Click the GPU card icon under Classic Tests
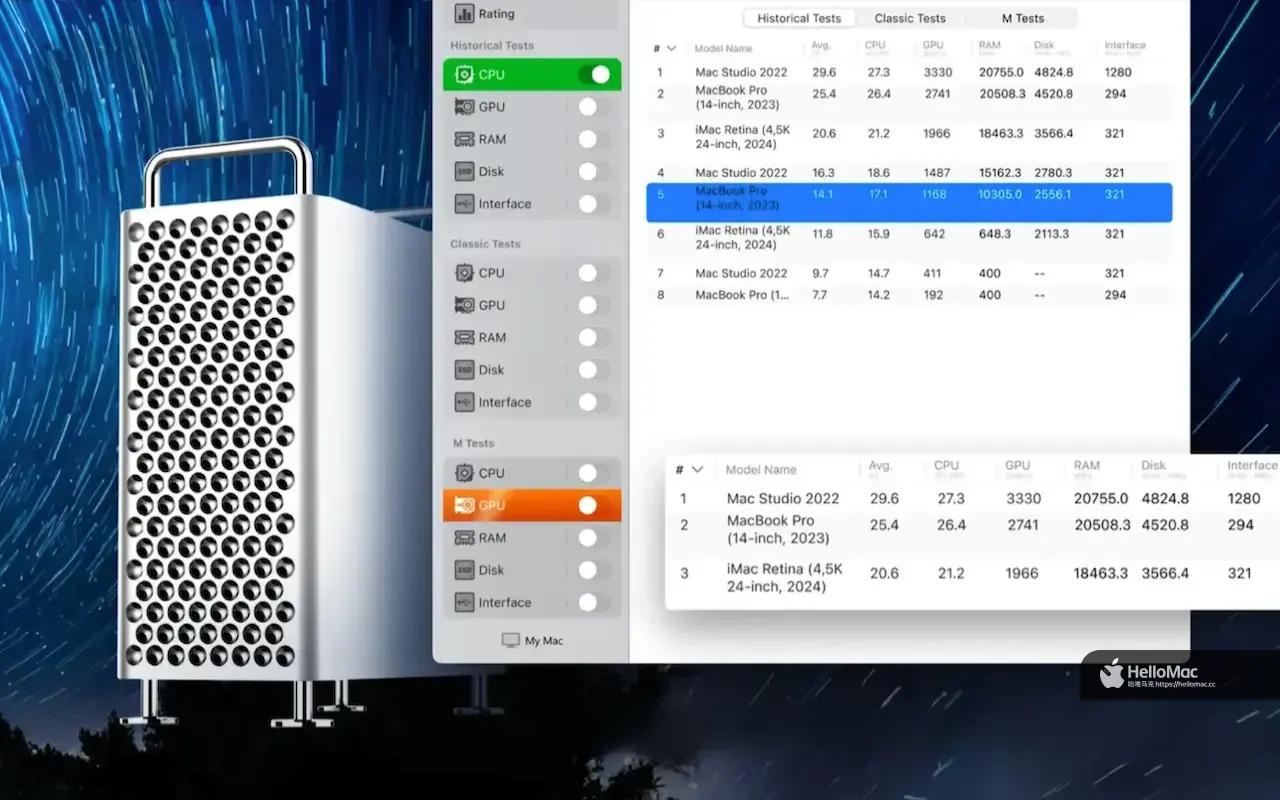The image size is (1280, 800). (x=464, y=305)
